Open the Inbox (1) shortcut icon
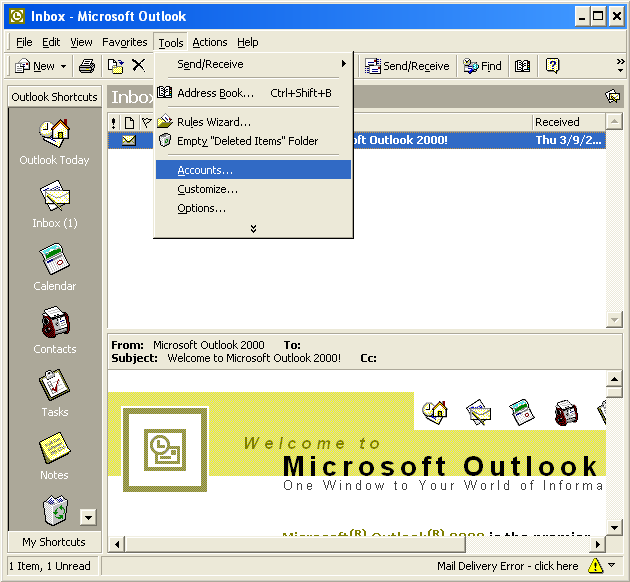Viewport: 630px width, 582px height. click(x=54, y=196)
